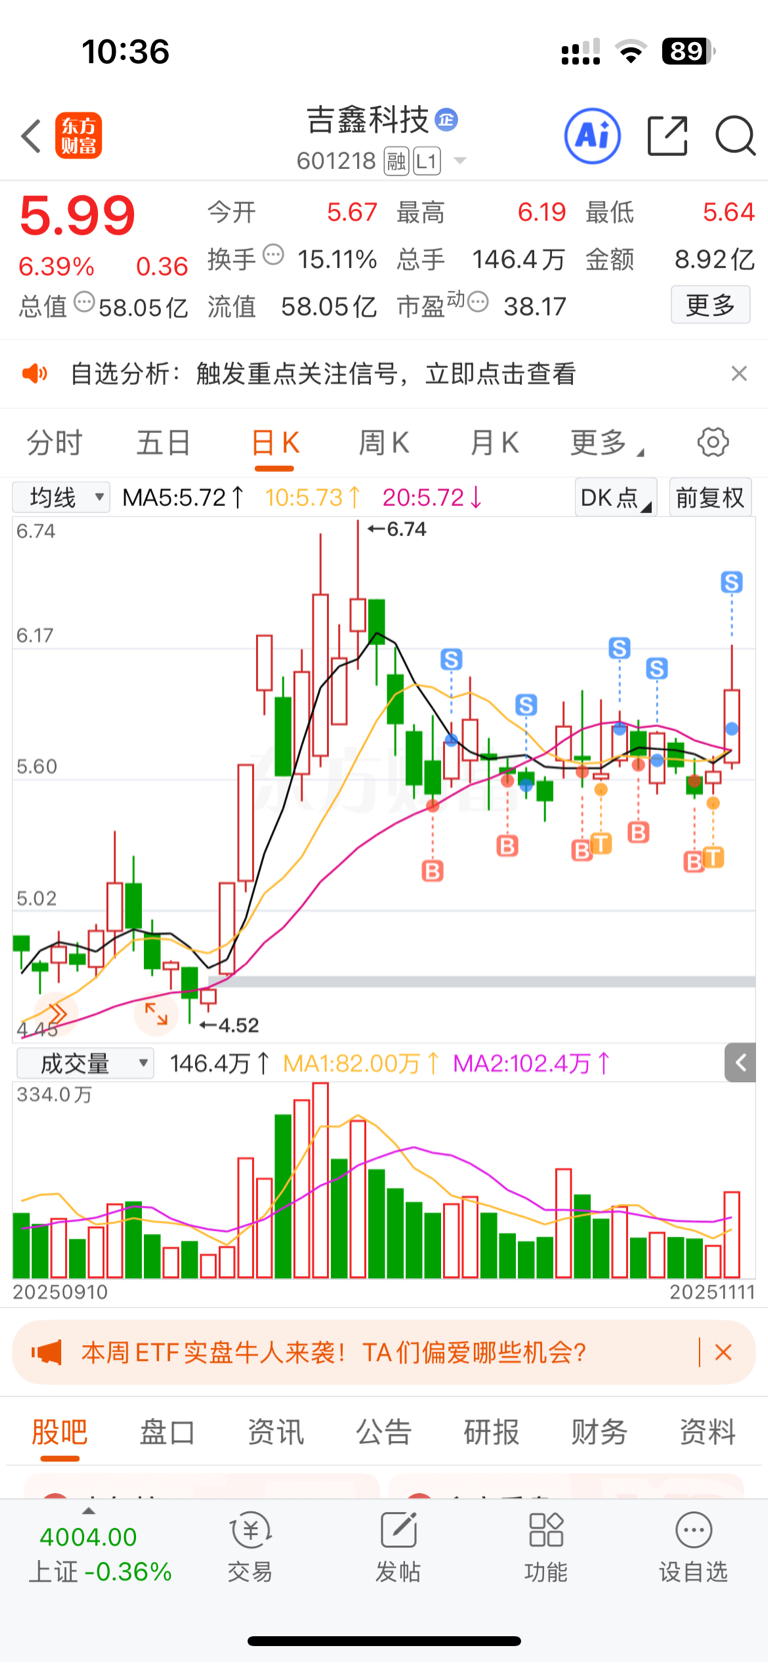Screen dimensions: 768x1663
Task: Tap the megaphone icon in ETF banner
Action: (46, 1353)
